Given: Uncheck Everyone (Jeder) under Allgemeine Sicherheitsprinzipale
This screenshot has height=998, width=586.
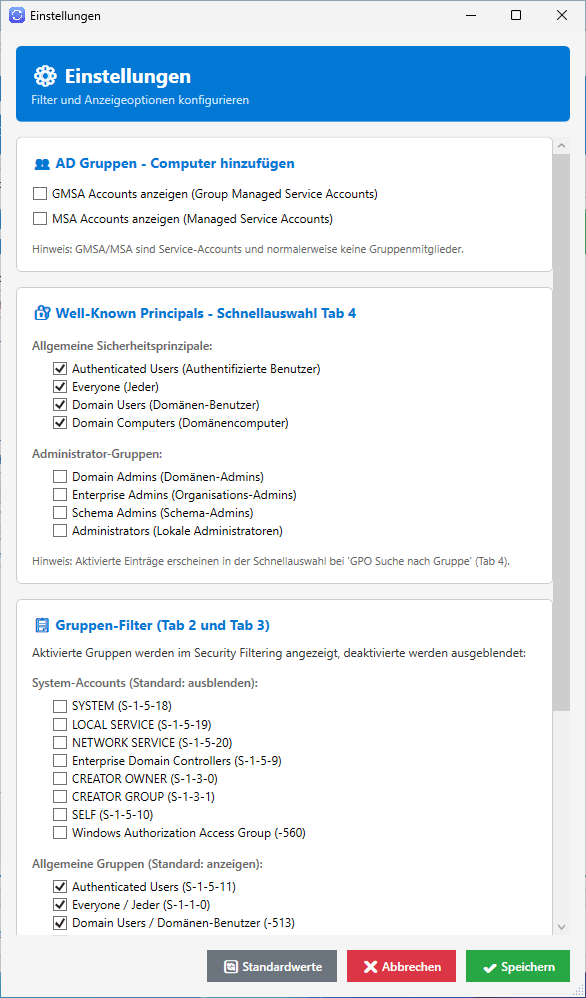Looking at the screenshot, I should [x=59, y=386].
